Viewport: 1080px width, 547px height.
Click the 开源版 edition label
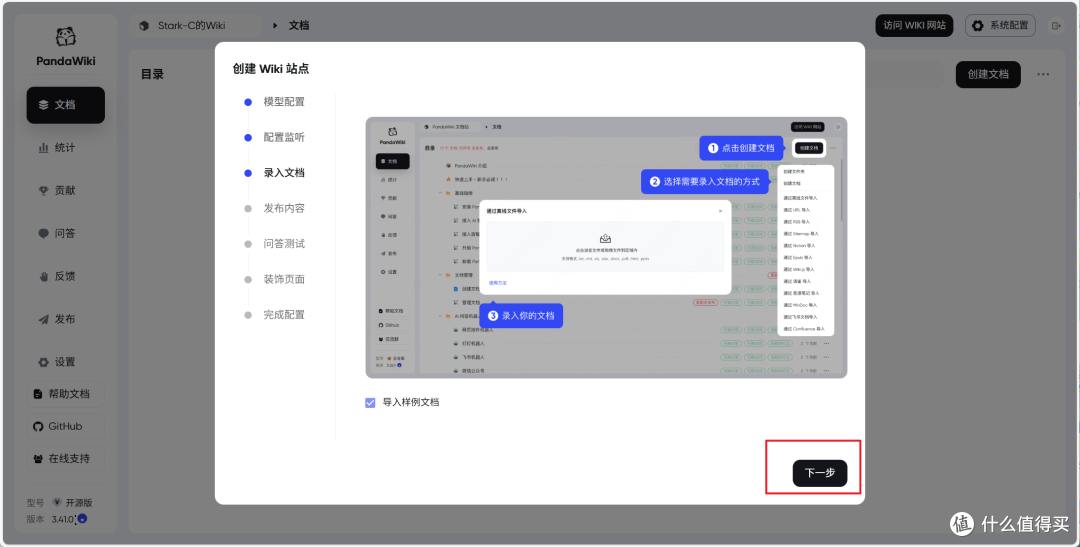click(79, 503)
